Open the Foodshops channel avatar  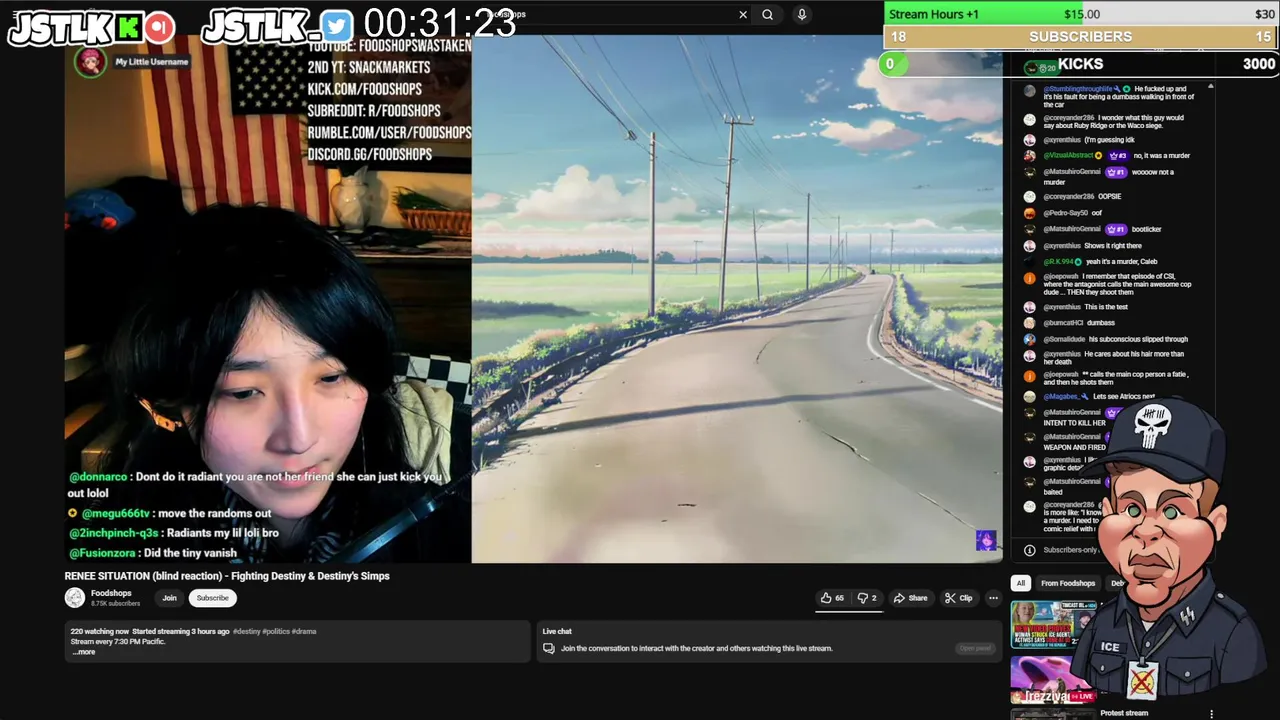[x=75, y=598]
